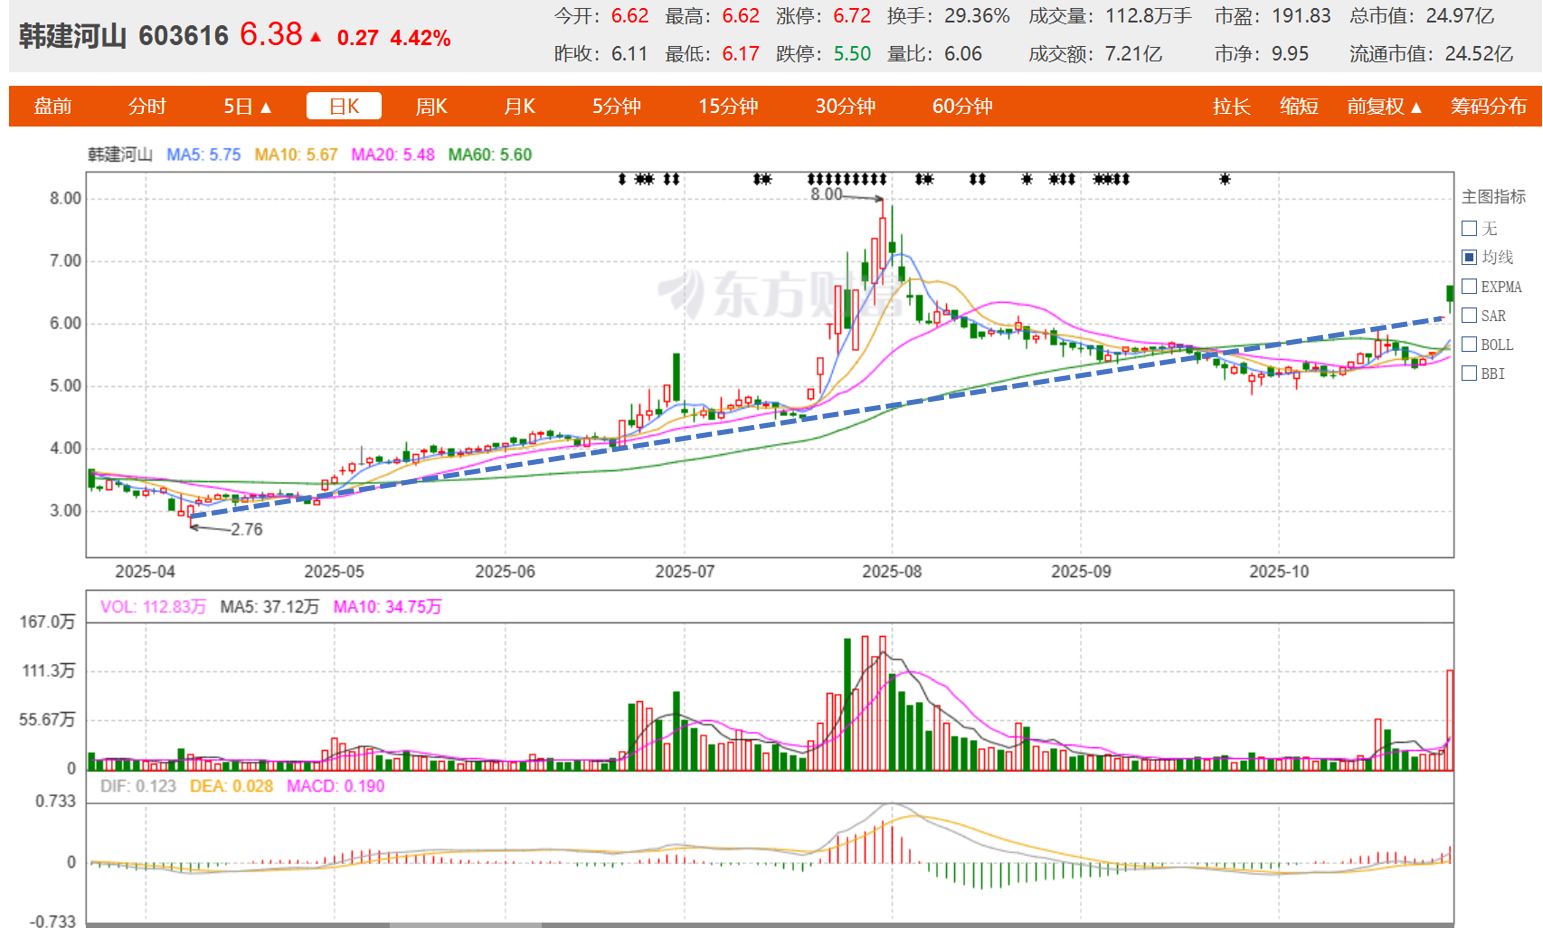Enable the EXPMA indicator checkbox
The height and width of the screenshot is (928, 1543).
click(x=1469, y=286)
